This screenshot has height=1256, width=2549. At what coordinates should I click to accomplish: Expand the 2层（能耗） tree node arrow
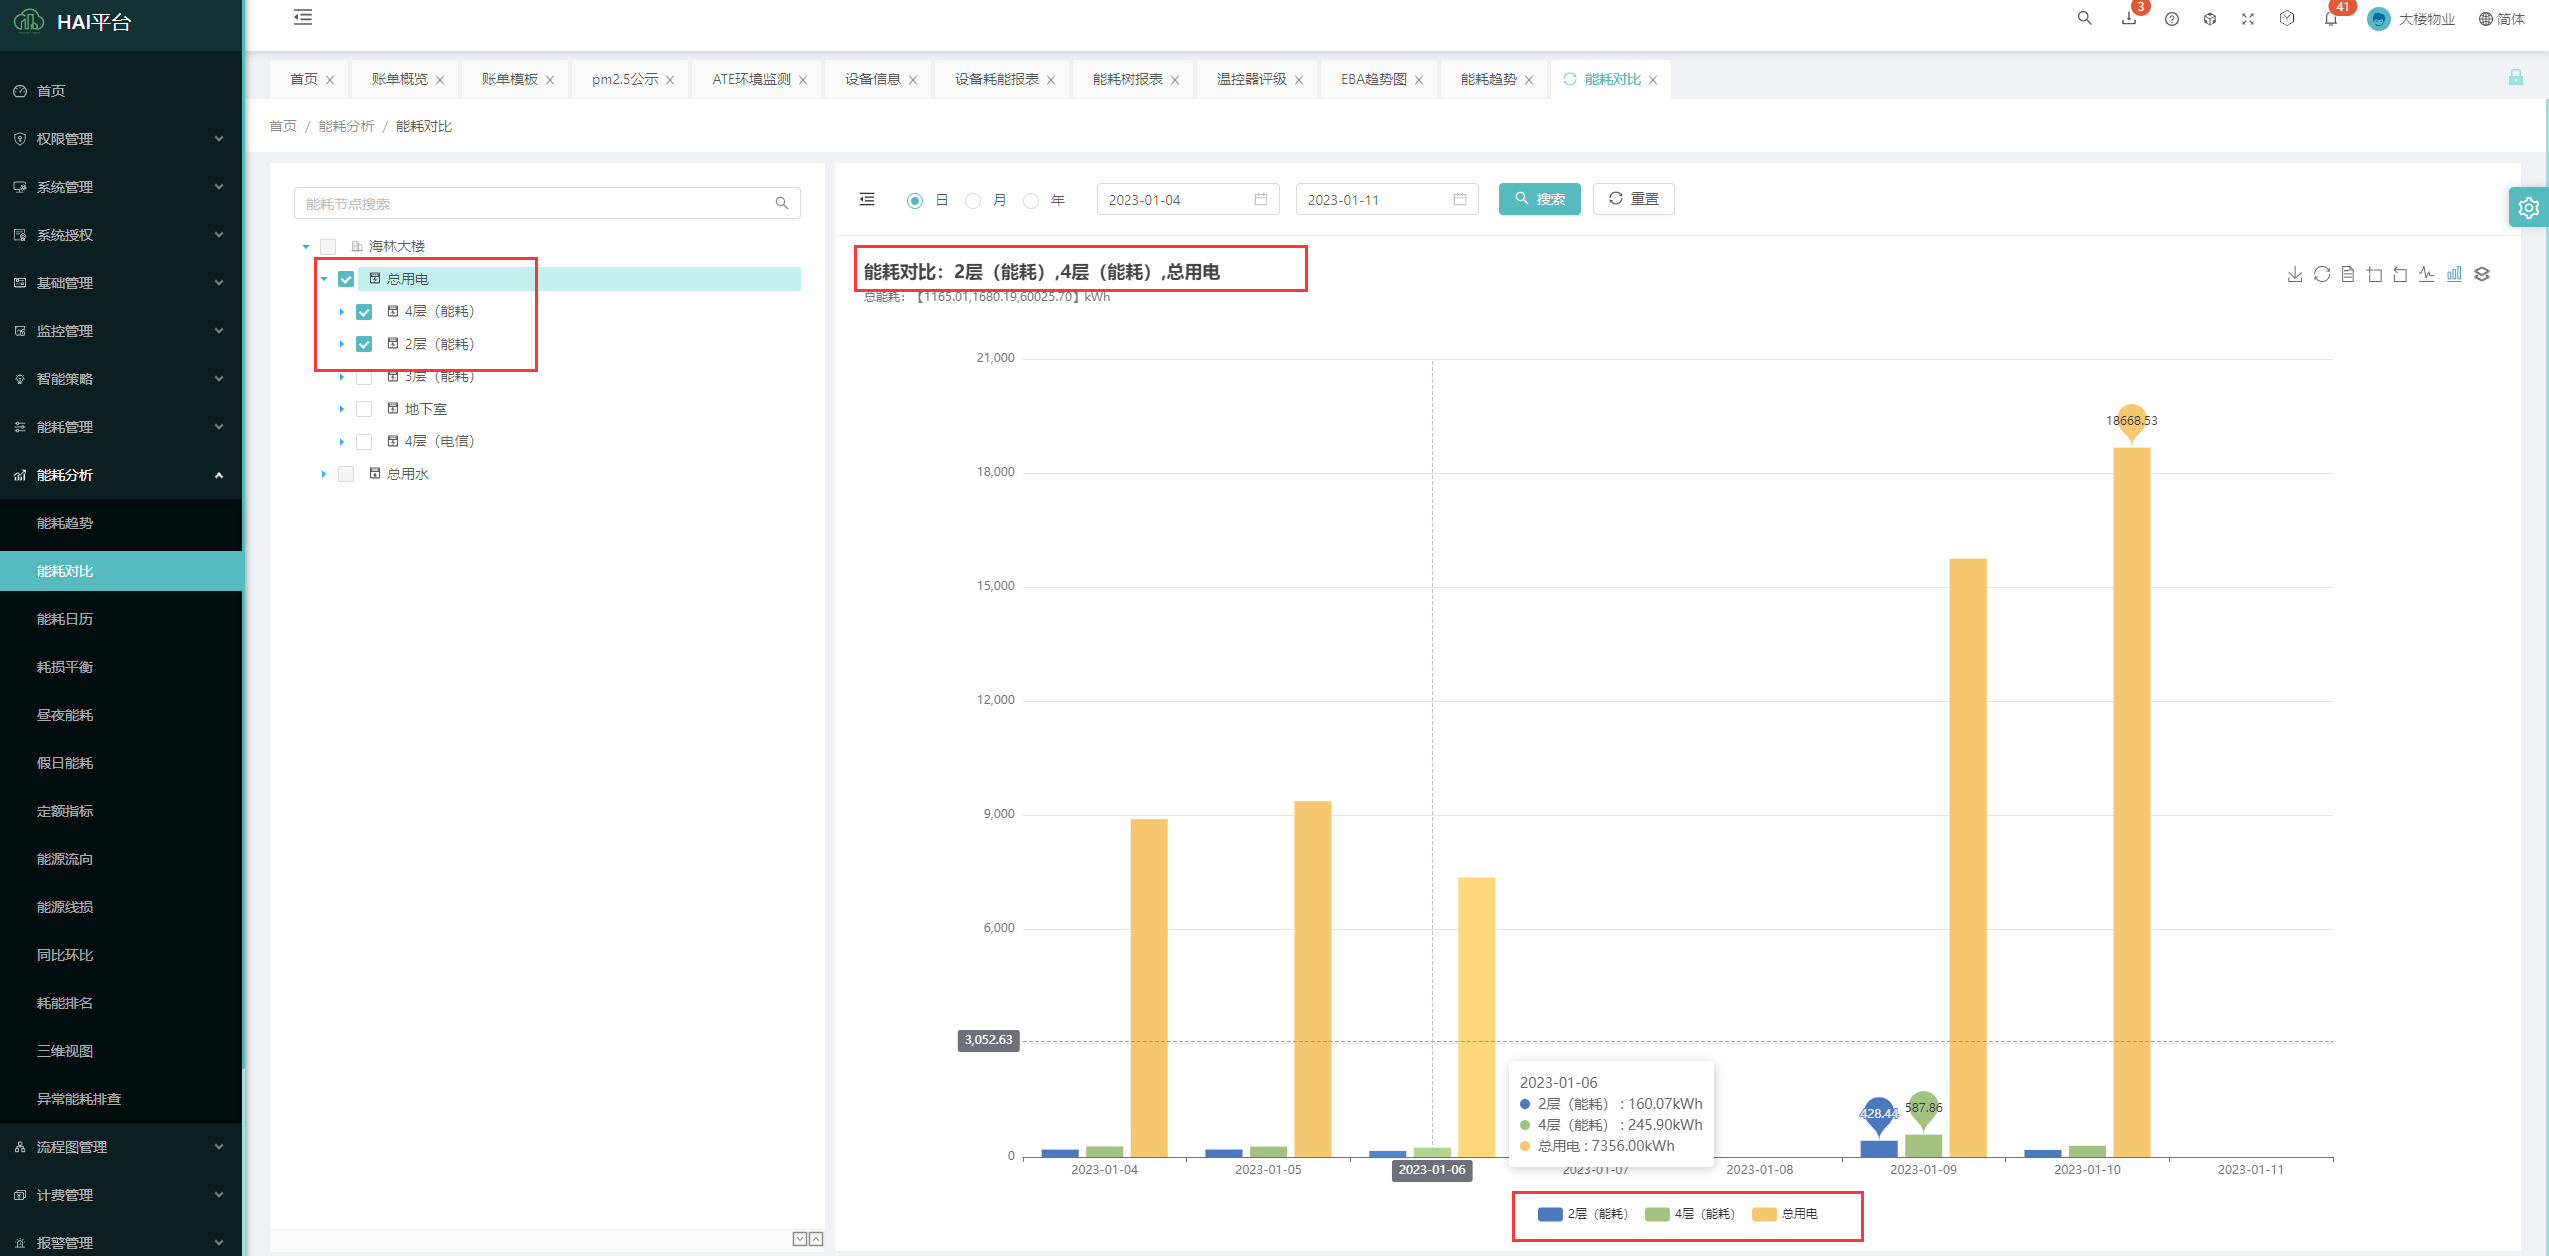point(342,344)
